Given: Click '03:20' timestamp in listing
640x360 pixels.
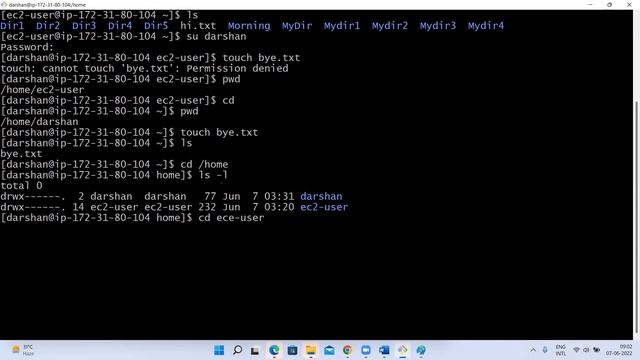Looking at the screenshot, I should click(x=279, y=207).
